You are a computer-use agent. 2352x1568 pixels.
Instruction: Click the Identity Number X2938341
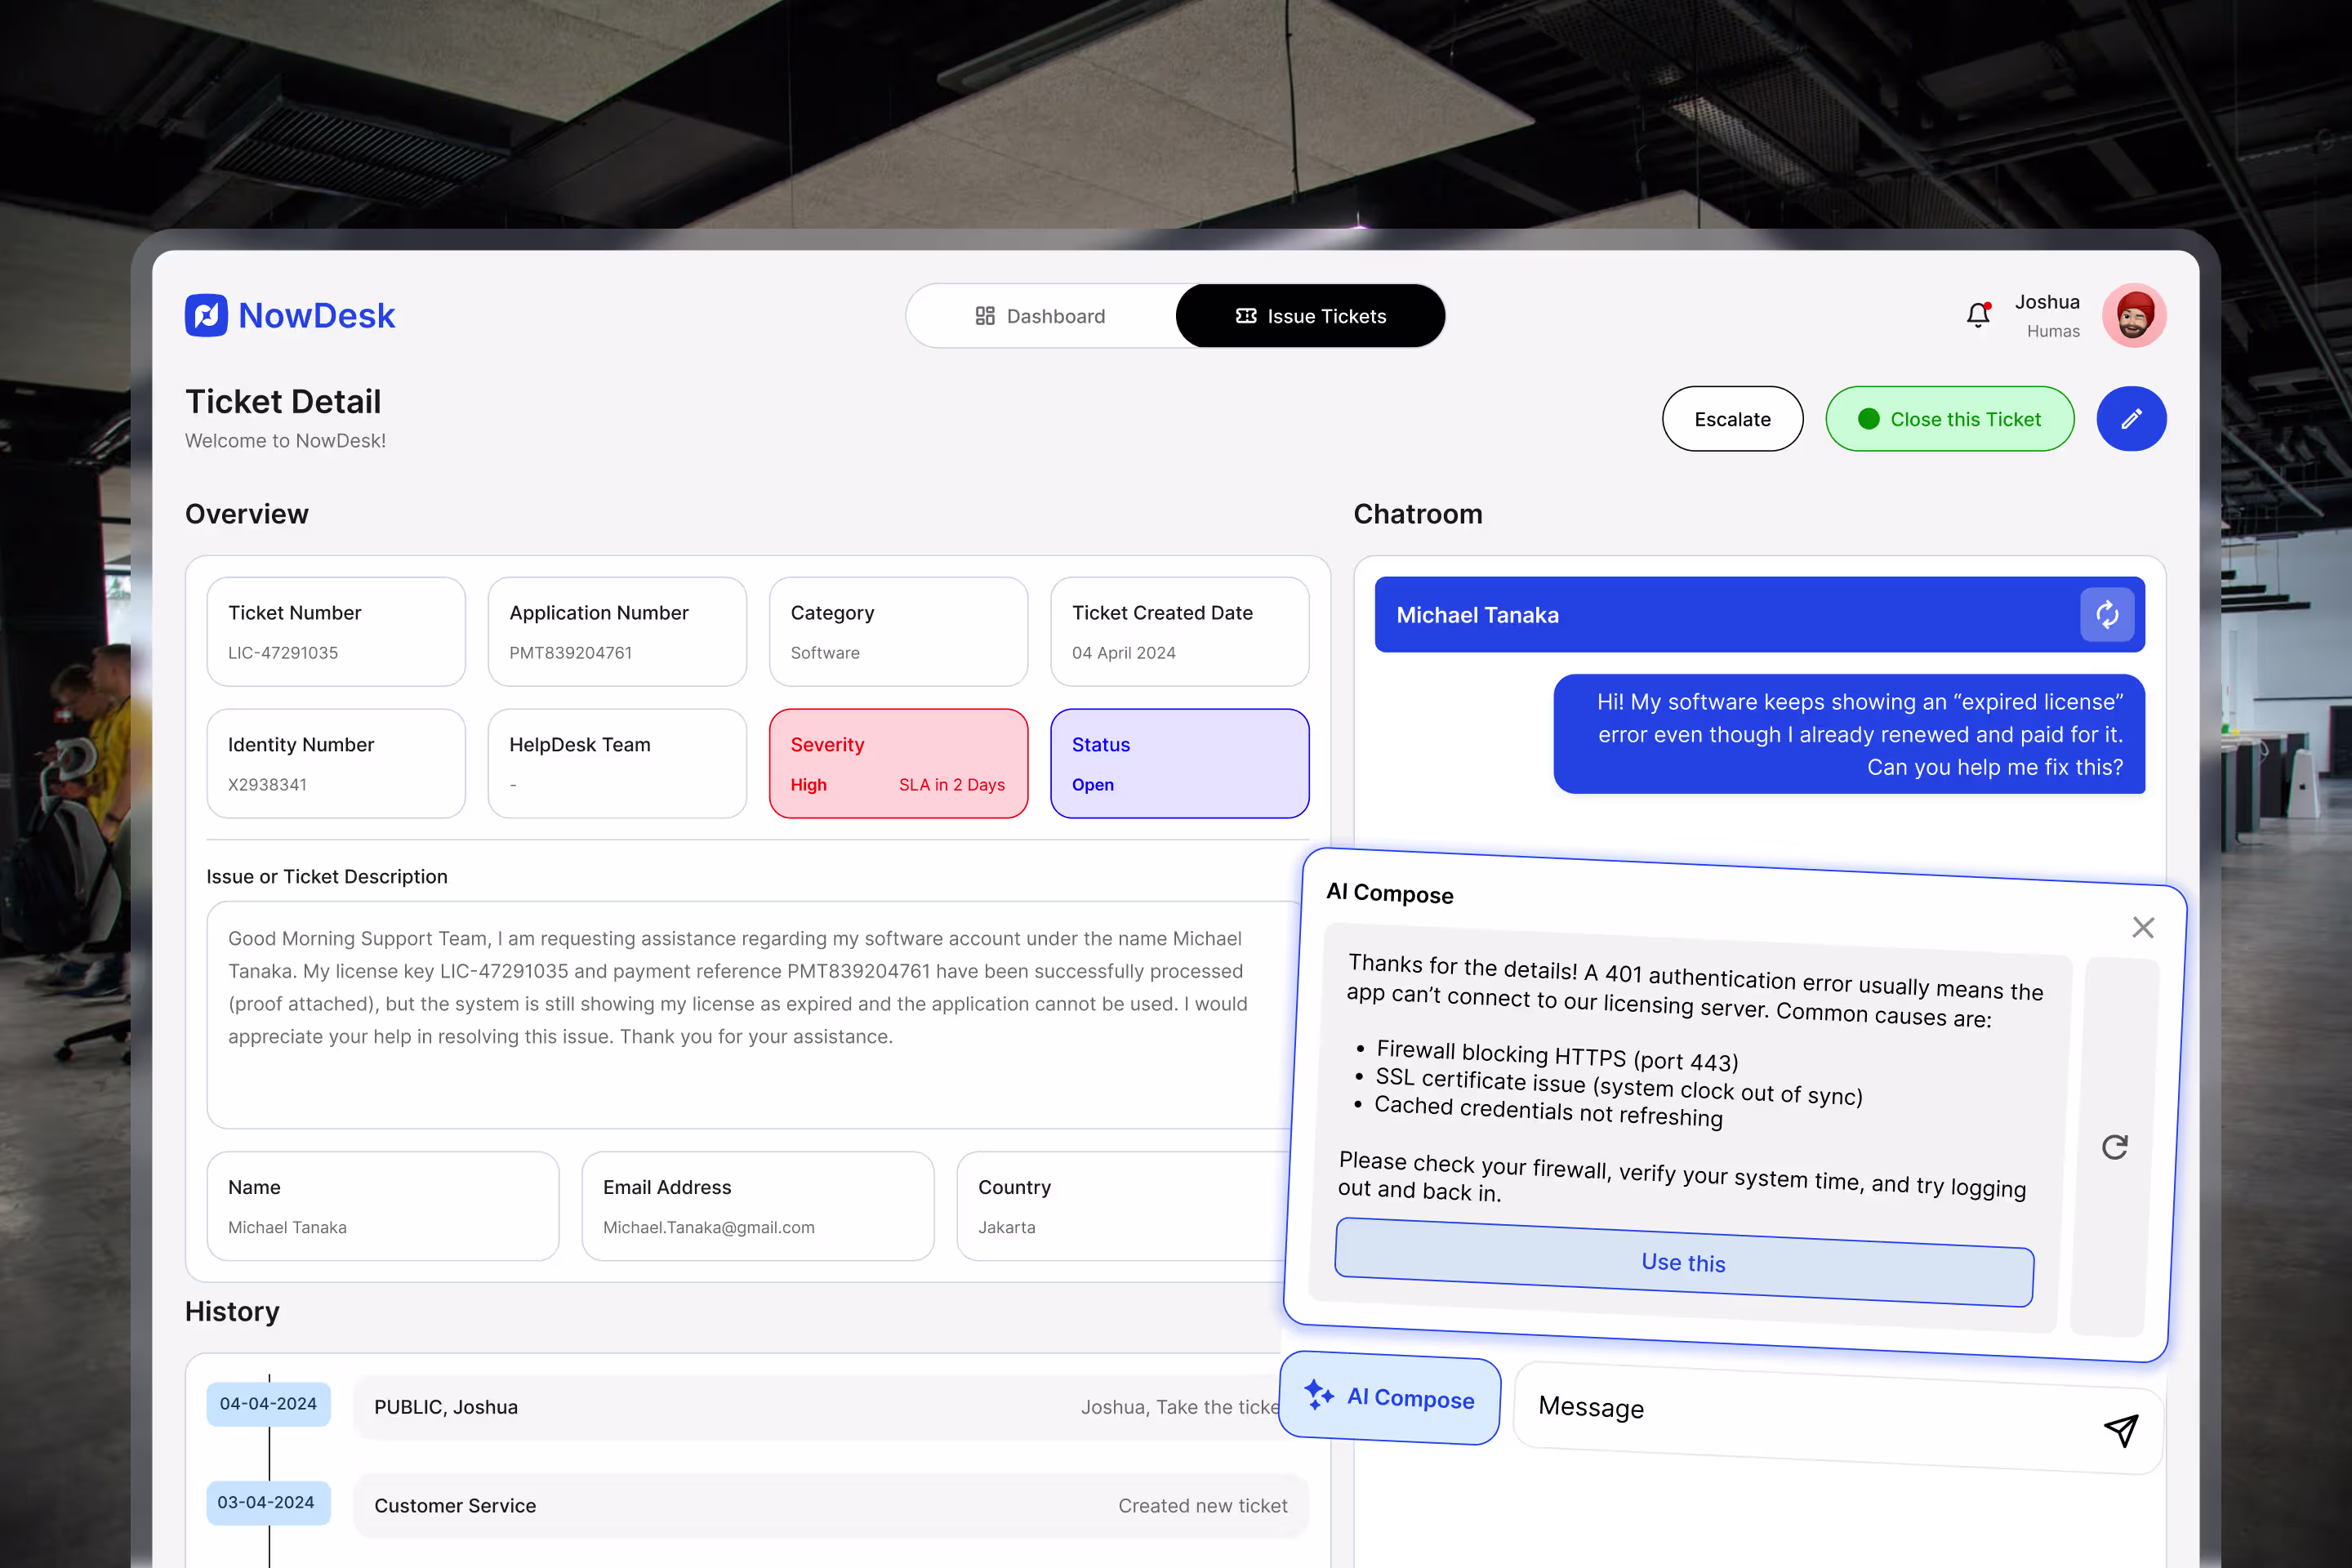coord(336,764)
